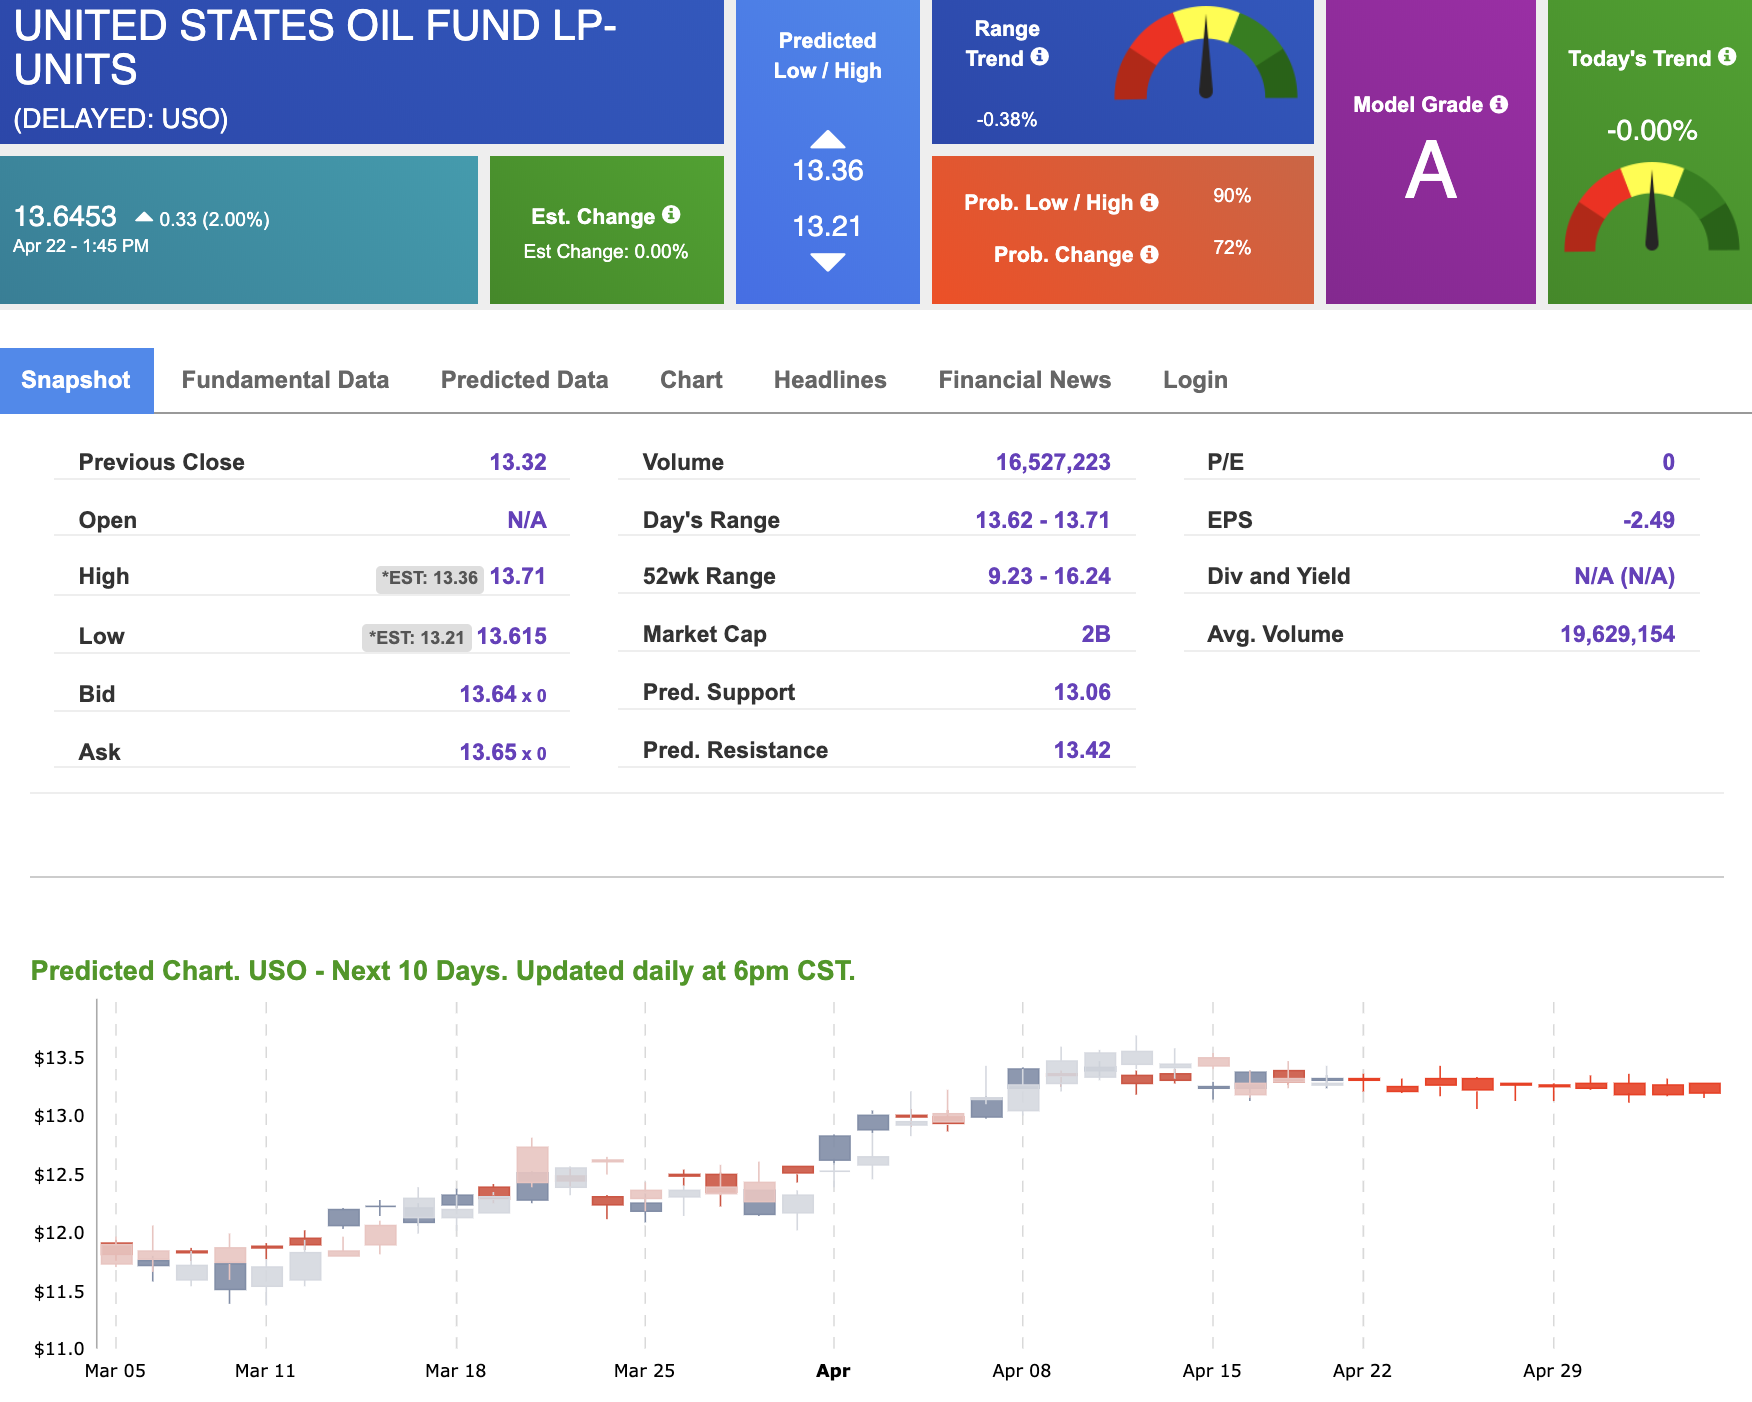Screen dimensions: 1752x1402
Task: Click the Volume value 16,527,223
Action: 1053,462
